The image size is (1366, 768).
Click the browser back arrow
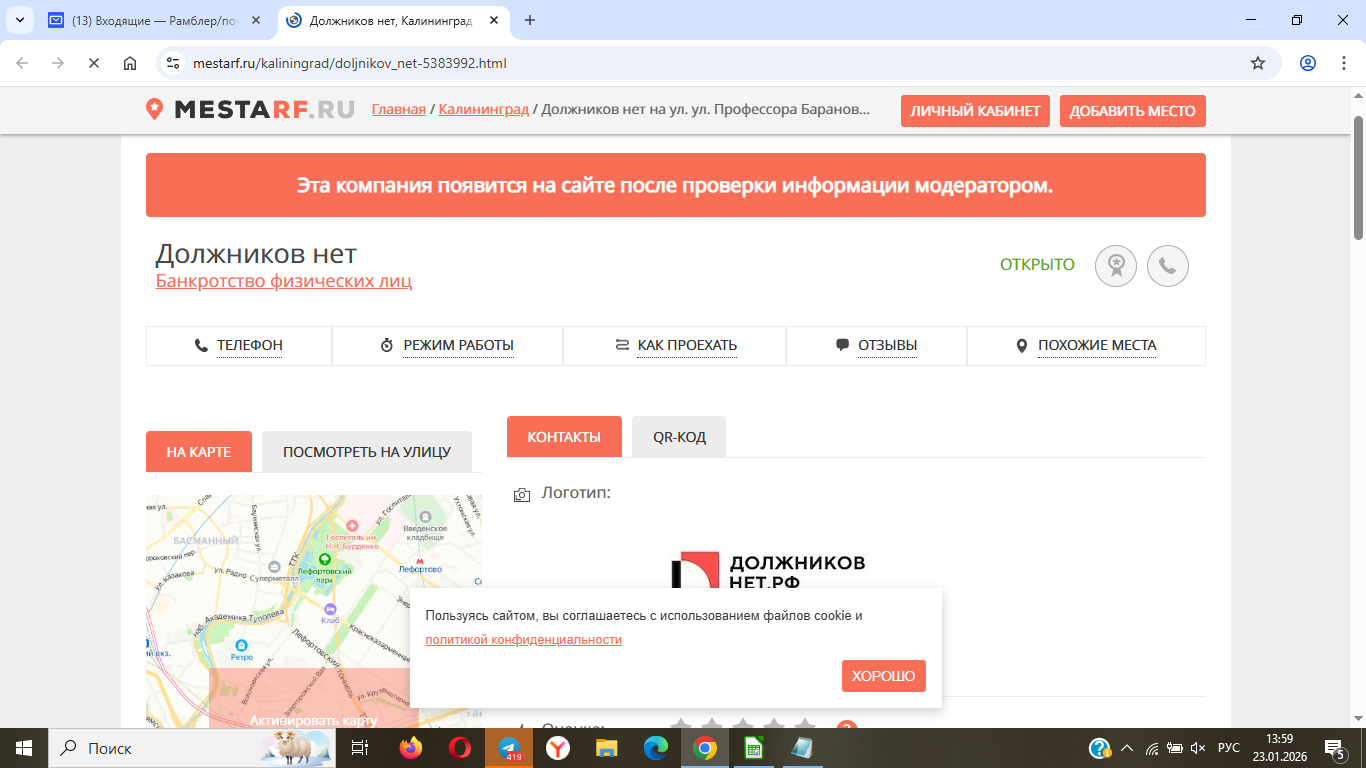pyautogui.click(x=22, y=63)
